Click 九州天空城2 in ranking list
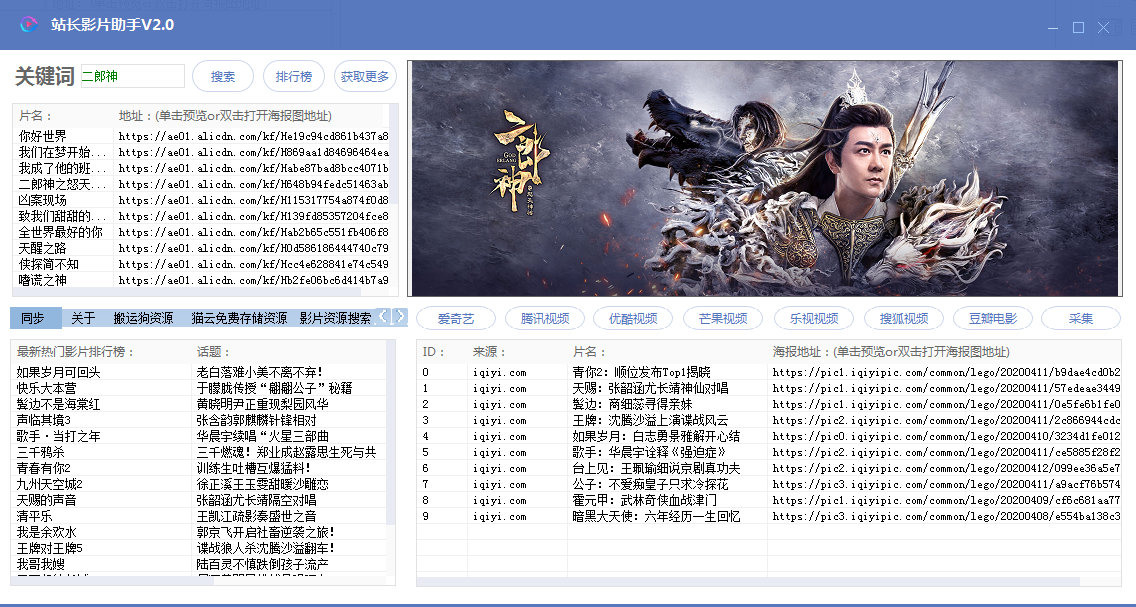Image resolution: width=1136 pixels, height=607 pixels. (x=49, y=484)
